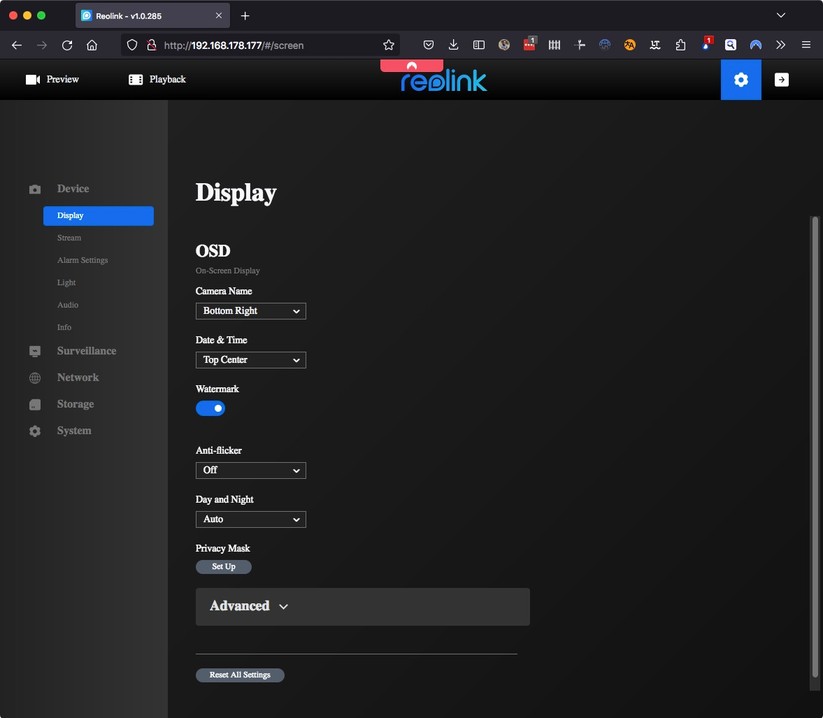This screenshot has width=823, height=718.
Task: Open the Day and Night dropdown
Action: 250,520
